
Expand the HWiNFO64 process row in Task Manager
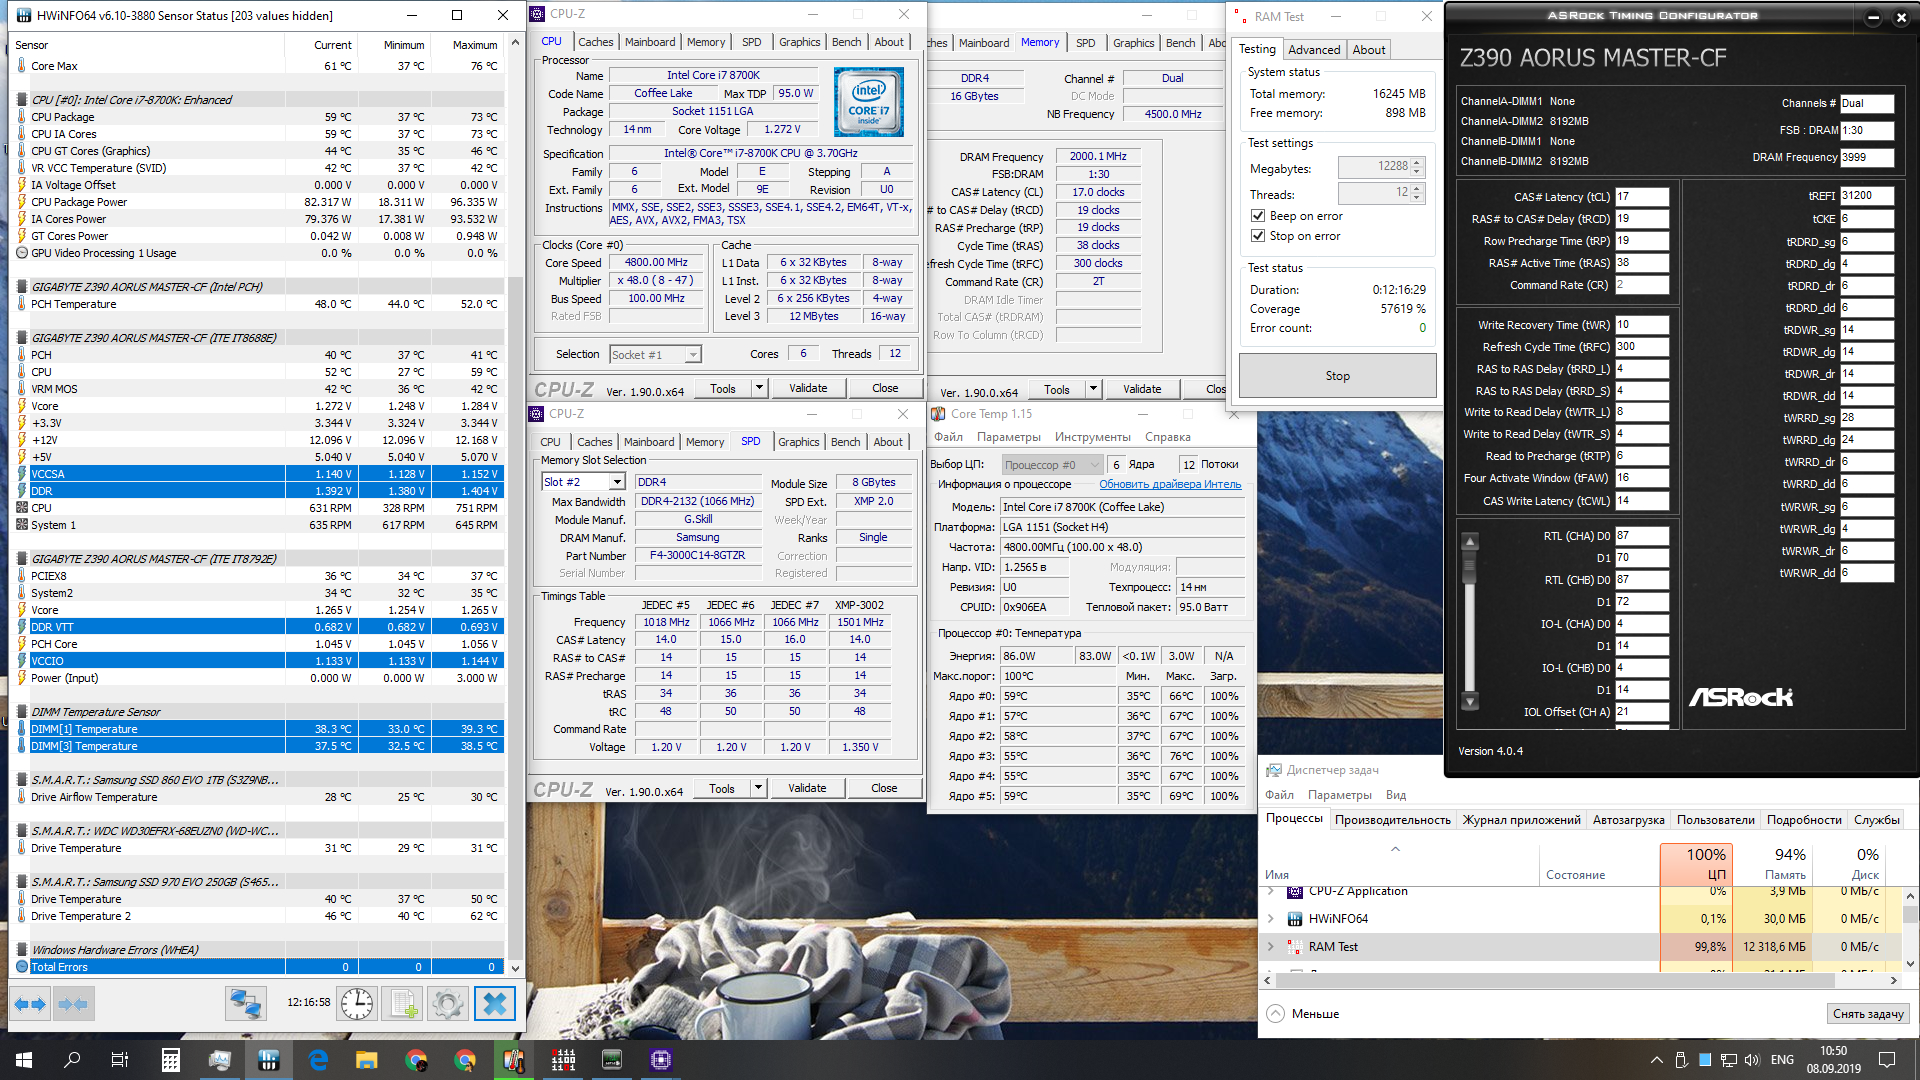click(x=1271, y=918)
